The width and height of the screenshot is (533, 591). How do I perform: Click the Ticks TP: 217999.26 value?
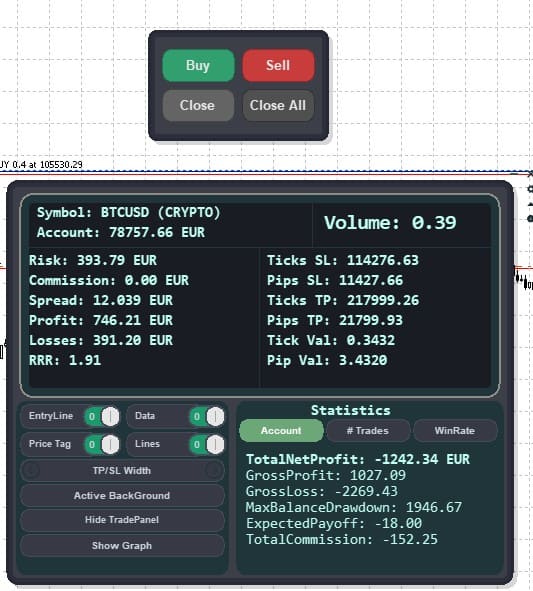343,300
